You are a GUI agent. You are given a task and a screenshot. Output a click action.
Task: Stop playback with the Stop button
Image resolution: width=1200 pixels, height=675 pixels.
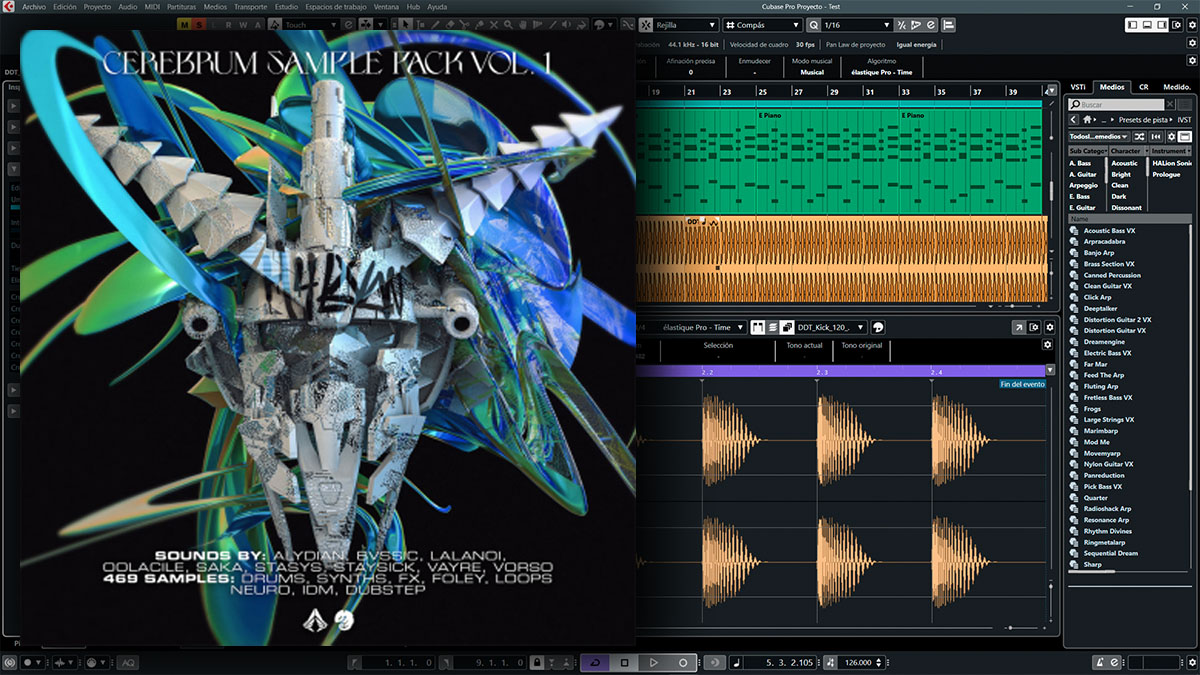click(625, 662)
